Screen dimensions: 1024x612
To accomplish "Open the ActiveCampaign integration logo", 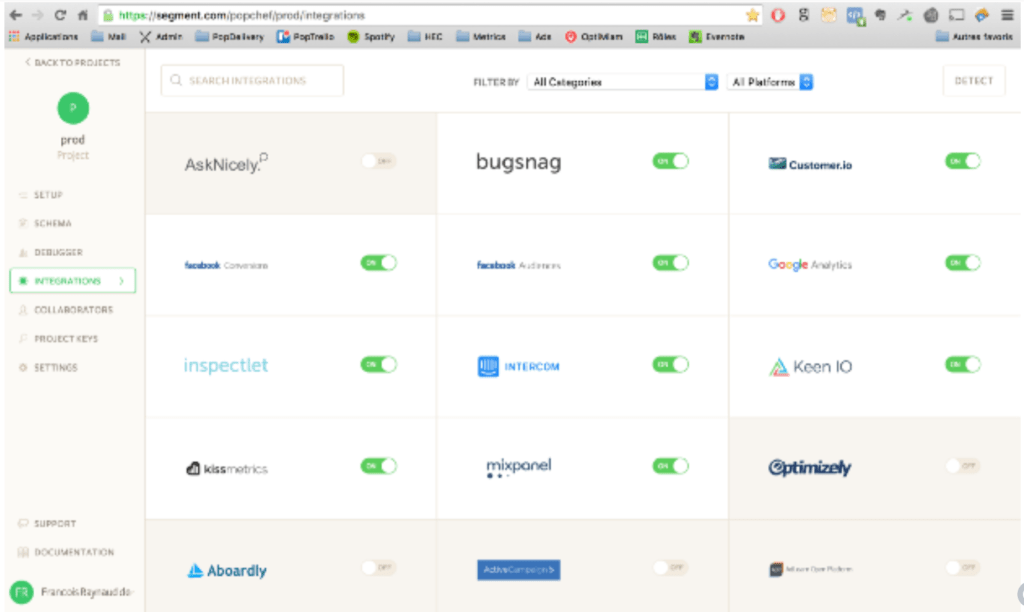I will (519, 570).
